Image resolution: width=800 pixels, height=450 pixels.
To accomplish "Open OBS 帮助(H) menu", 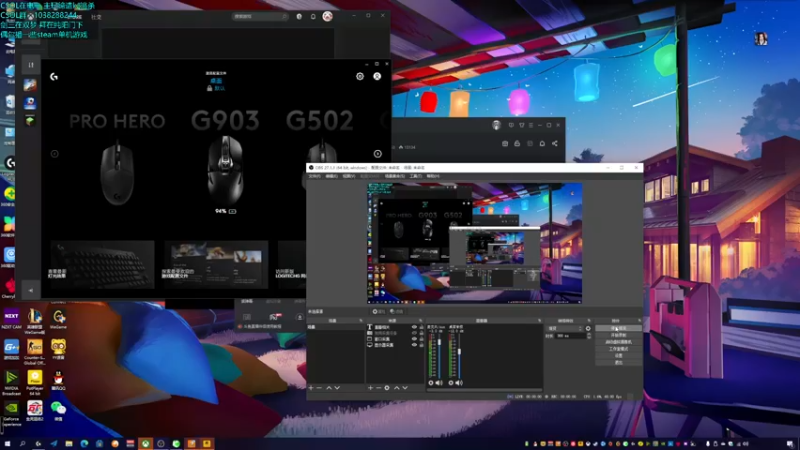I will (x=433, y=176).
